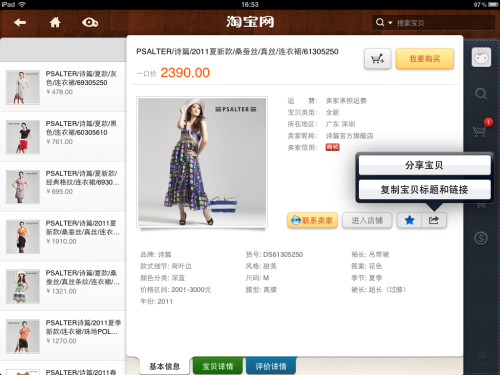Select the ¥1910.00 silk dress listing

click(63, 237)
